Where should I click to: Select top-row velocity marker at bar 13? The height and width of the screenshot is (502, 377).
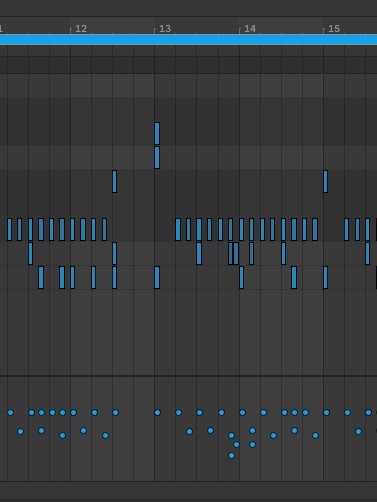pos(157,412)
